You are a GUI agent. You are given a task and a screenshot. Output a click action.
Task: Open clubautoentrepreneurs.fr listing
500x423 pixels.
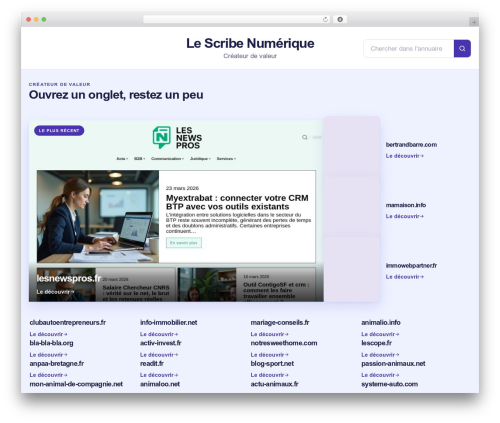[x=68, y=322]
